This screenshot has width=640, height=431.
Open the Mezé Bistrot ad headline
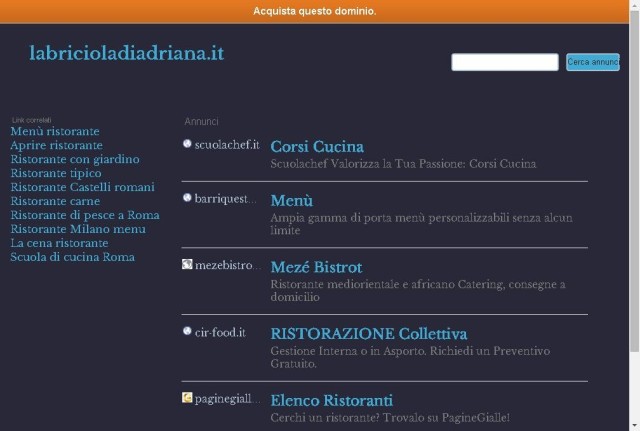(316, 267)
